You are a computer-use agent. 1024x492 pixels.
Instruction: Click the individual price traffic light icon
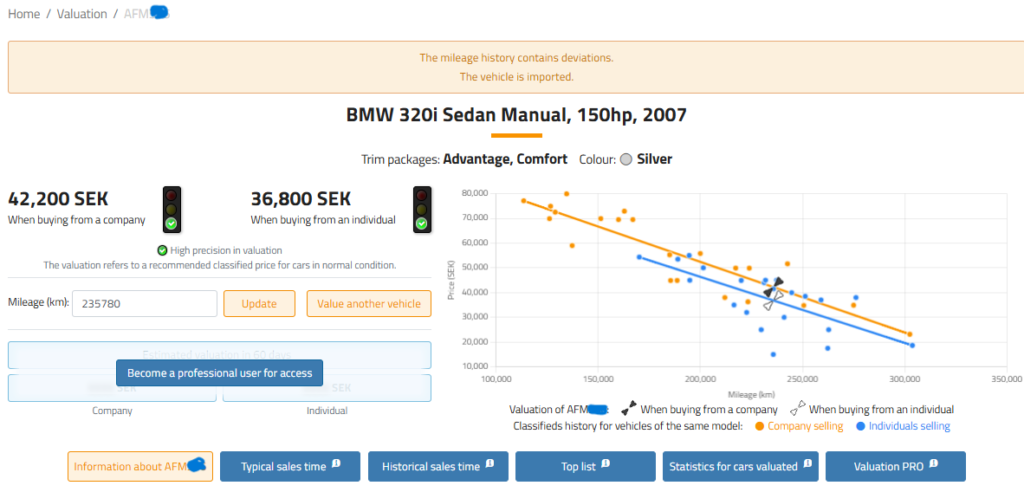[x=421, y=209]
